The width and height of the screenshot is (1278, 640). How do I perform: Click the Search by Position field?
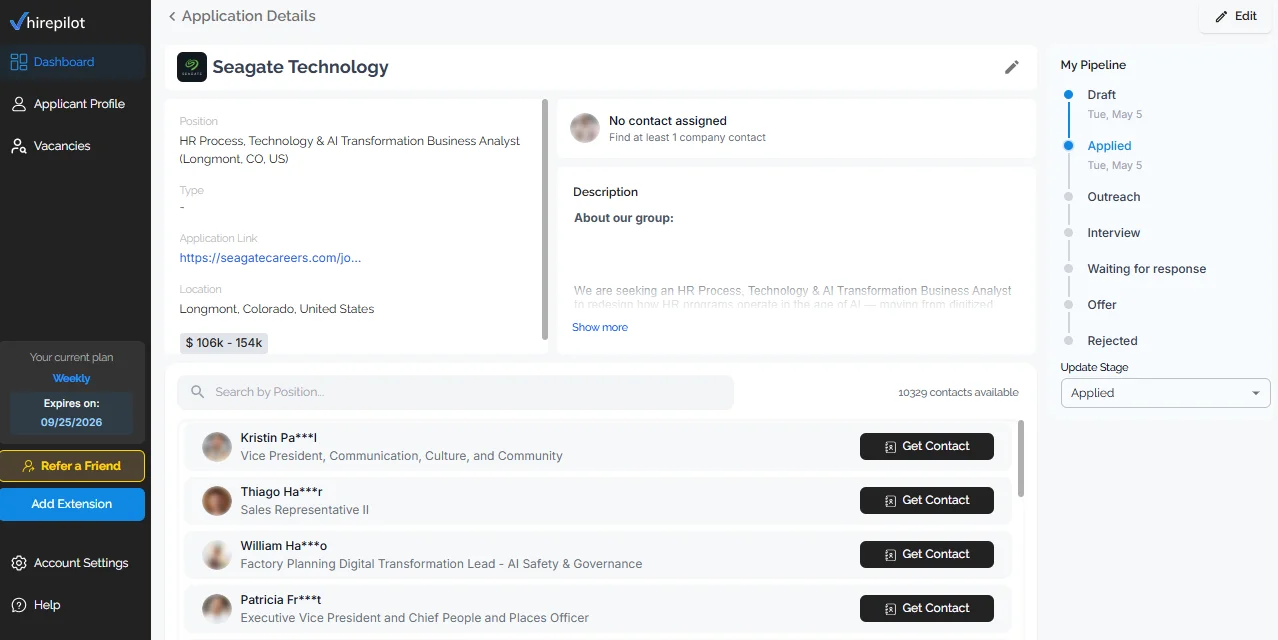click(455, 392)
